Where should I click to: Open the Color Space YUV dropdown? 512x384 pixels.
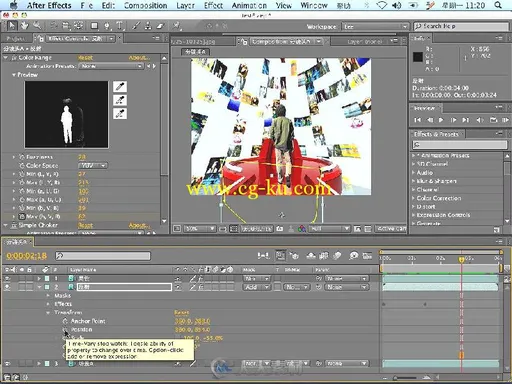[x=93, y=166]
